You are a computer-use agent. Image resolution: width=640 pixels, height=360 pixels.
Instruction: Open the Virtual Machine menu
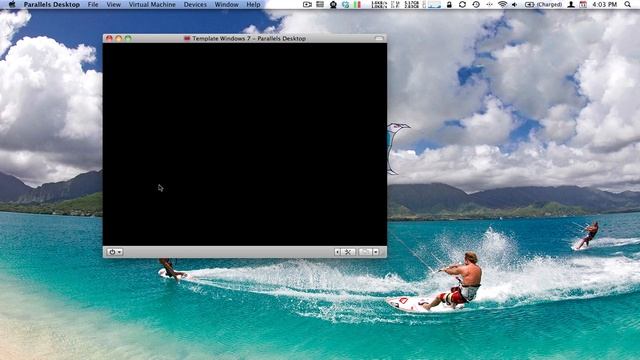pyautogui.click(x=152, y=4)
